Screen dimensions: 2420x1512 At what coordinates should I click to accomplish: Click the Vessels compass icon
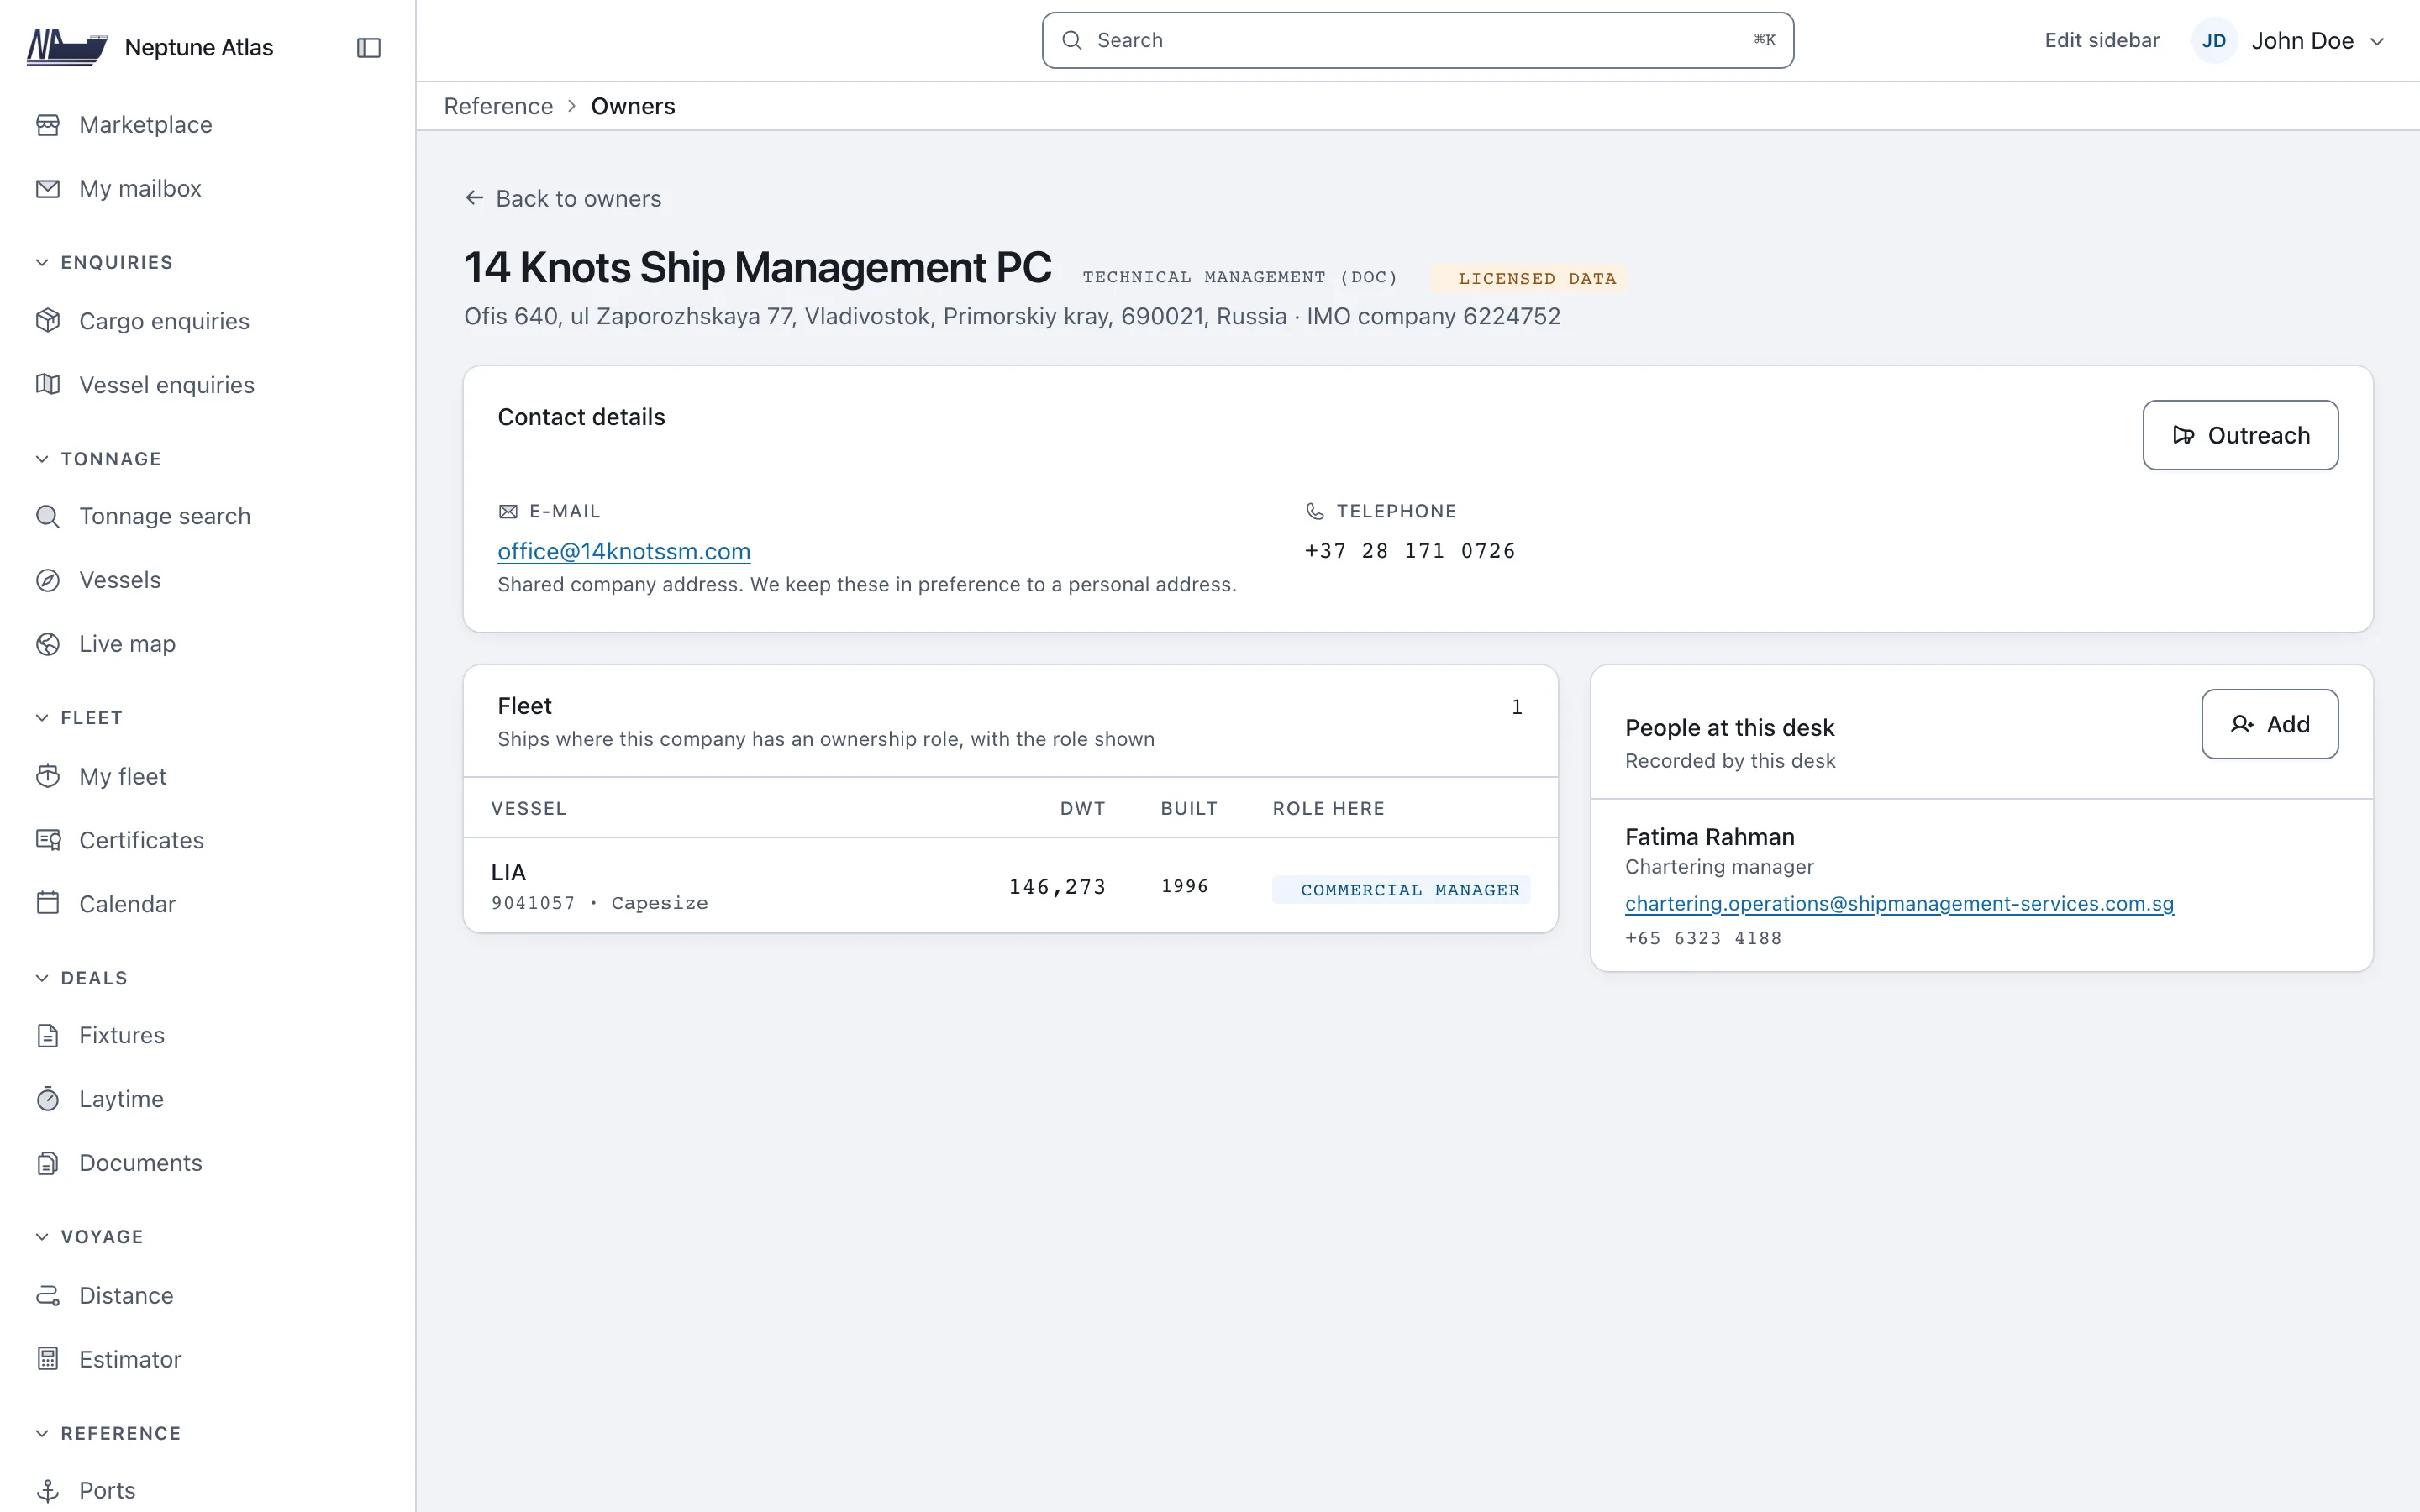(48, 580)
